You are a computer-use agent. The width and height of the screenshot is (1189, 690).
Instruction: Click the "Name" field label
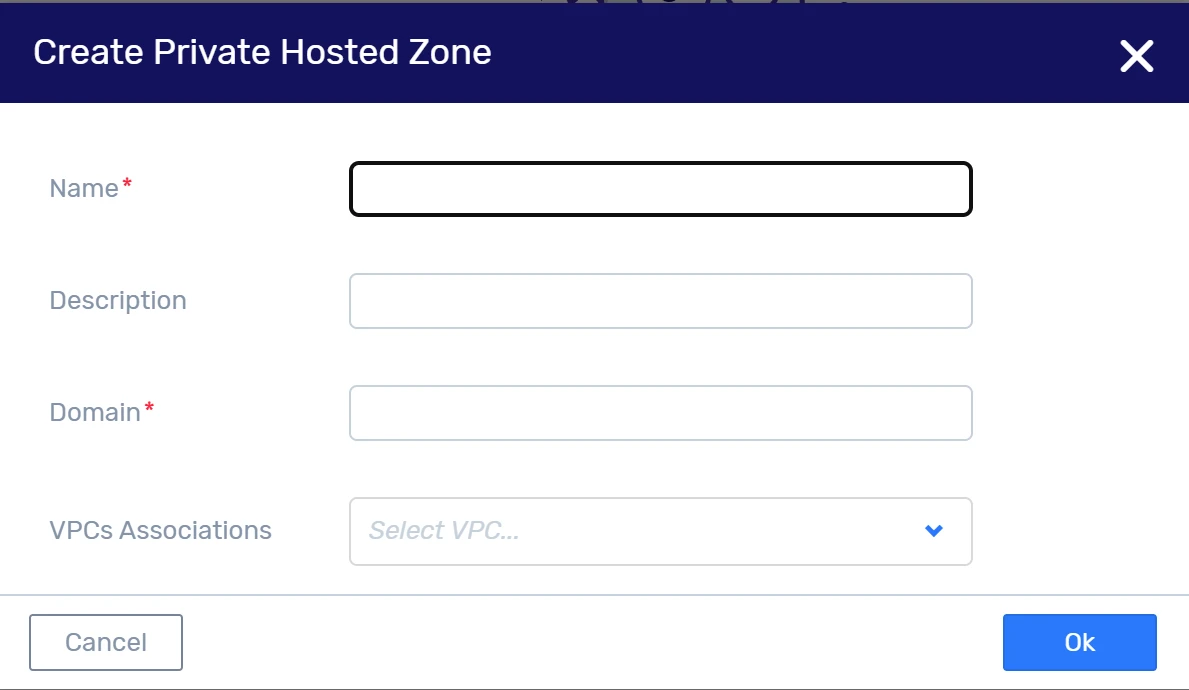pos(84,189)
